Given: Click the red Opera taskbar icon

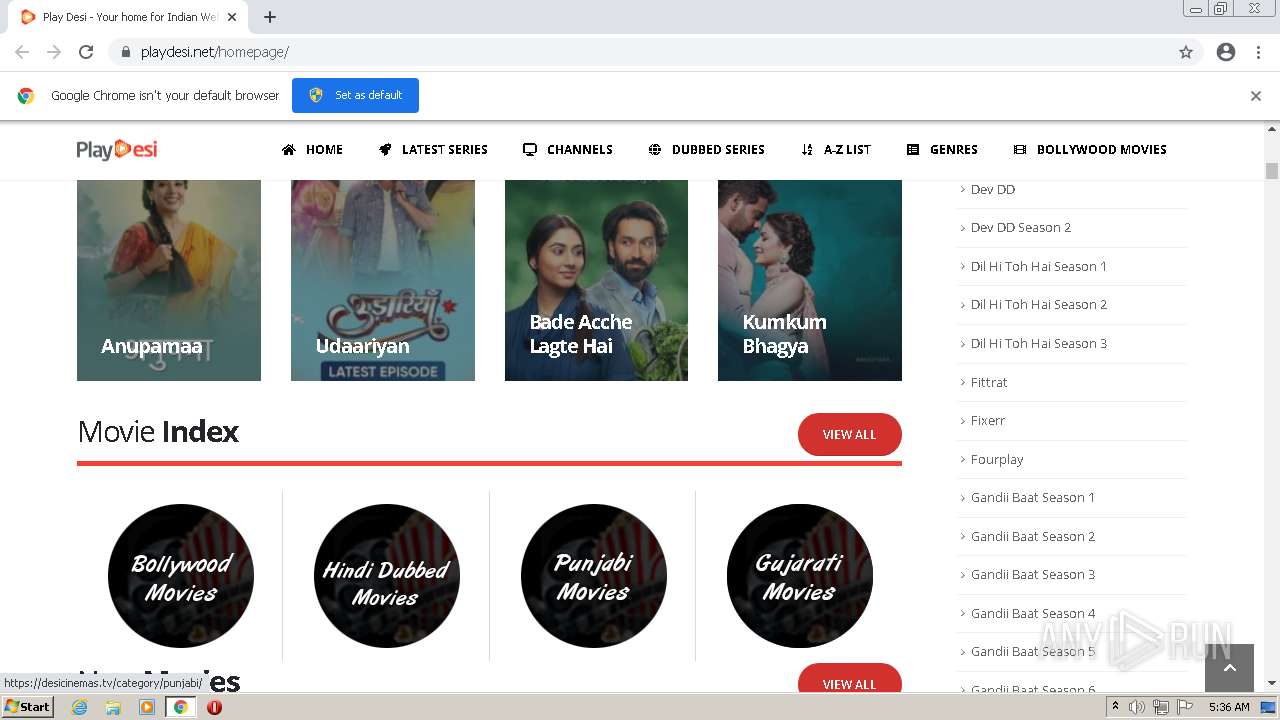Looking at the screenshot, I should click(214, 707).
